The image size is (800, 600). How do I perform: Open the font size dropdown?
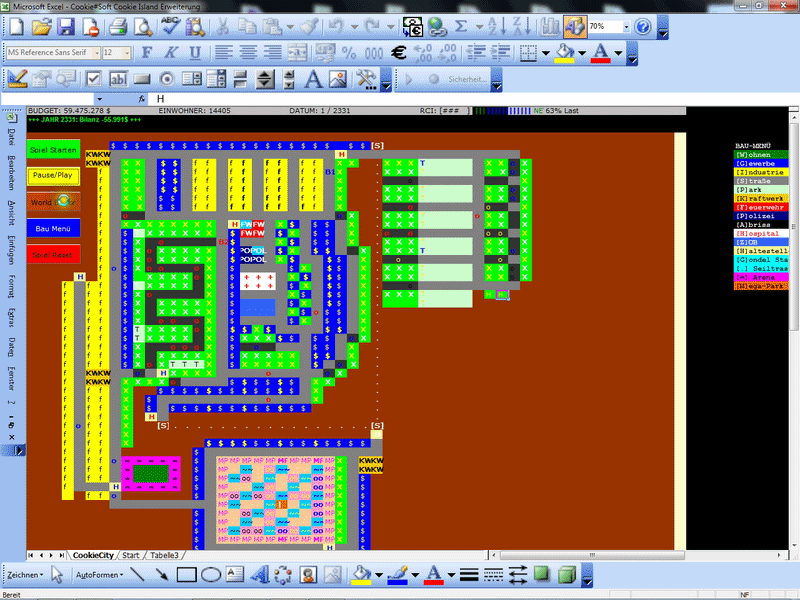point(127,53)
